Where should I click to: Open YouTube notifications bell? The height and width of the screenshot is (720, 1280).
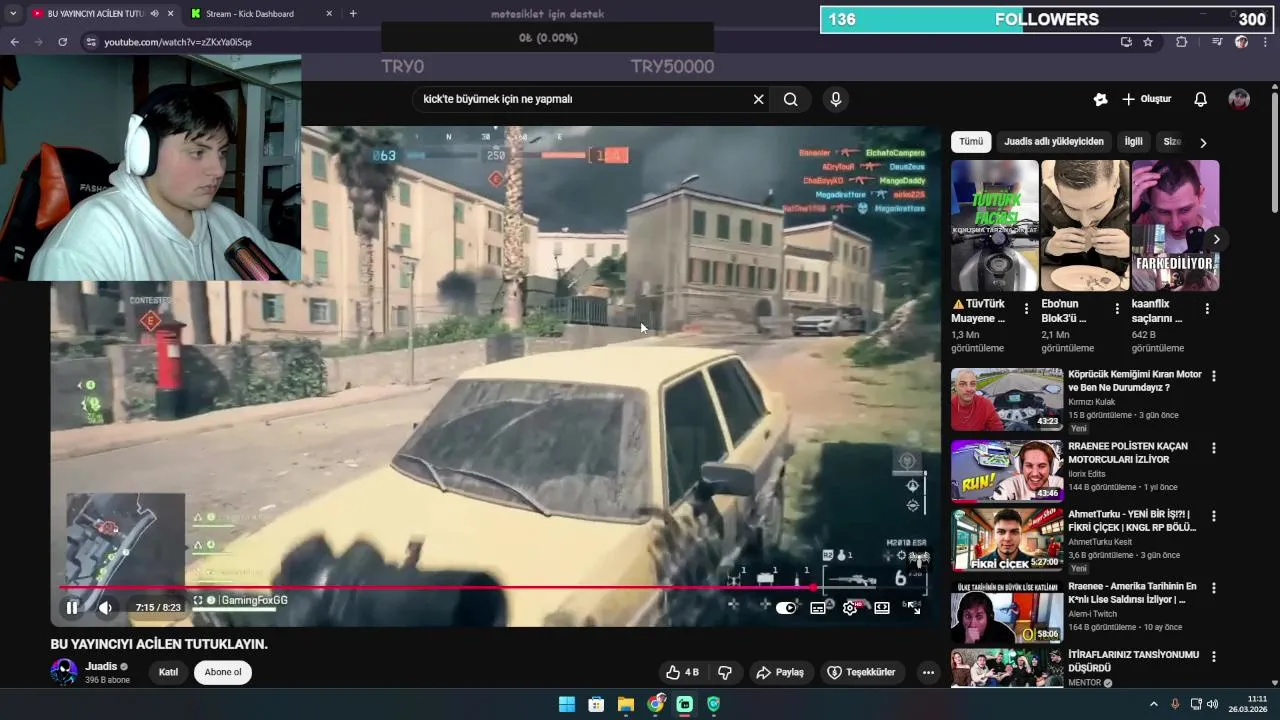(1201, 99)
